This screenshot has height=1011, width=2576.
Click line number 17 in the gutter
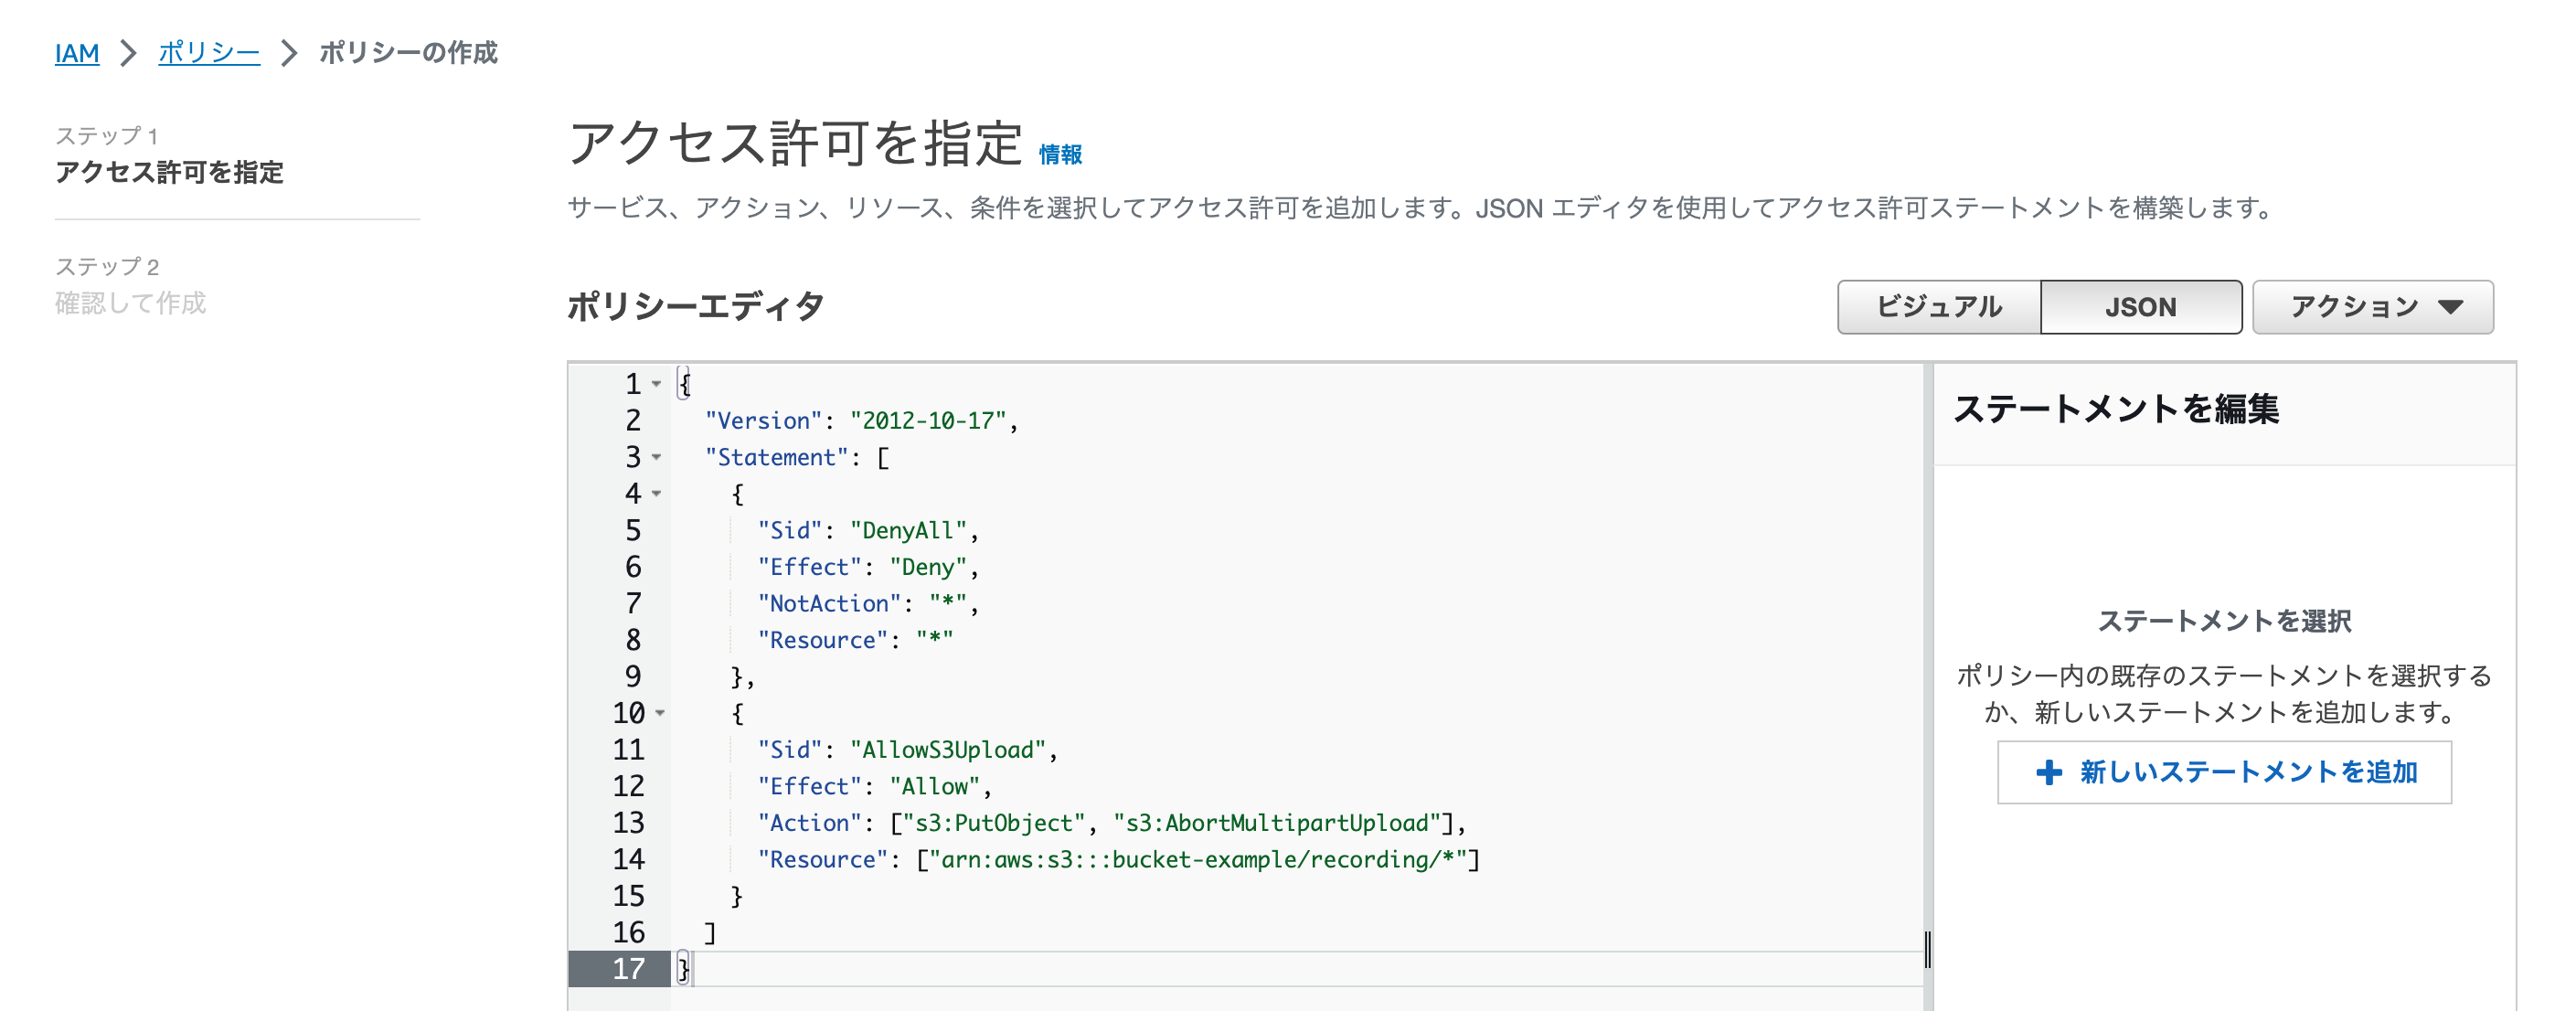pyautogui.click(x=628, y=969)
